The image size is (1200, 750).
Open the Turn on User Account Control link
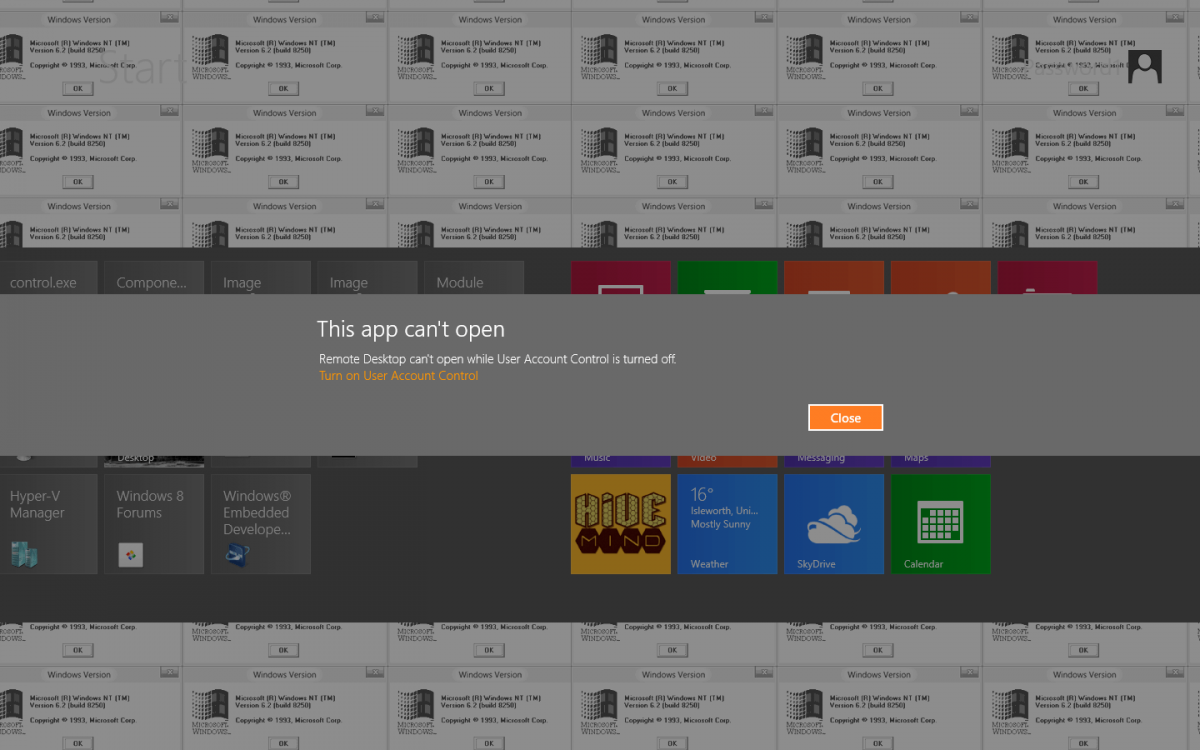[398, 376]
